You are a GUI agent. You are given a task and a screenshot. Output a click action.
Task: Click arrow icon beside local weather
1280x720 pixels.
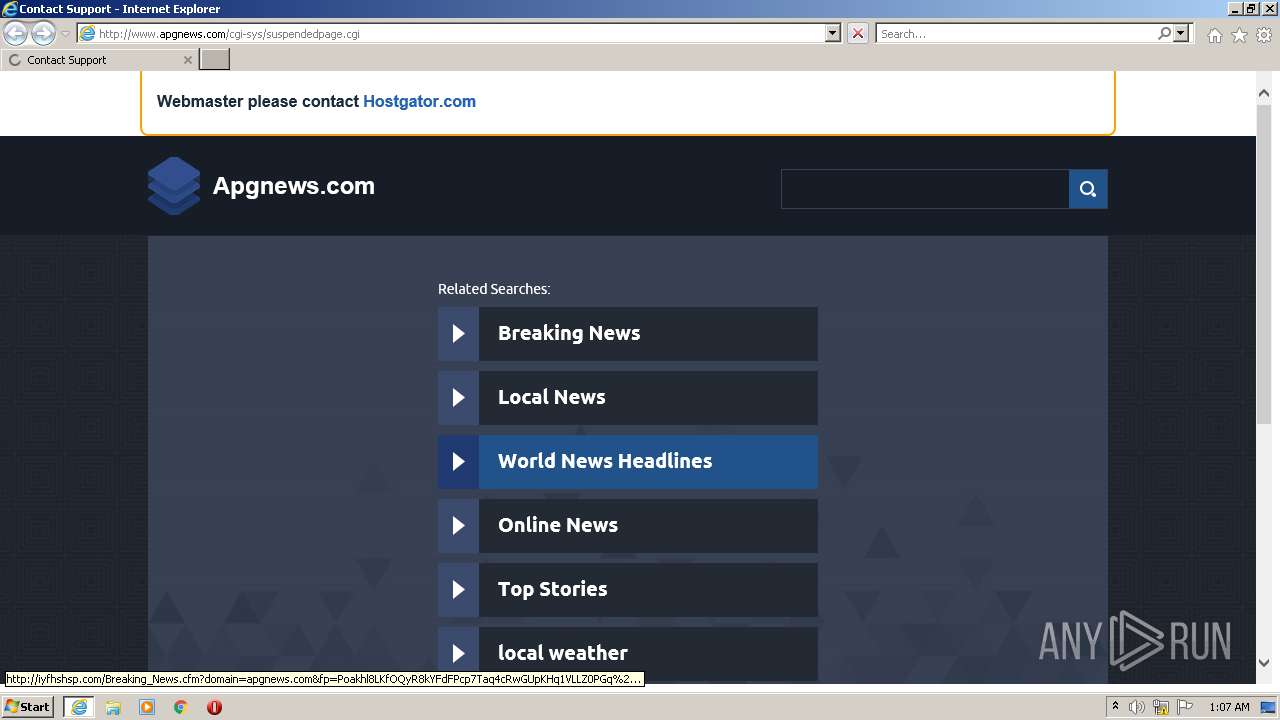click(x=458, y=654)
